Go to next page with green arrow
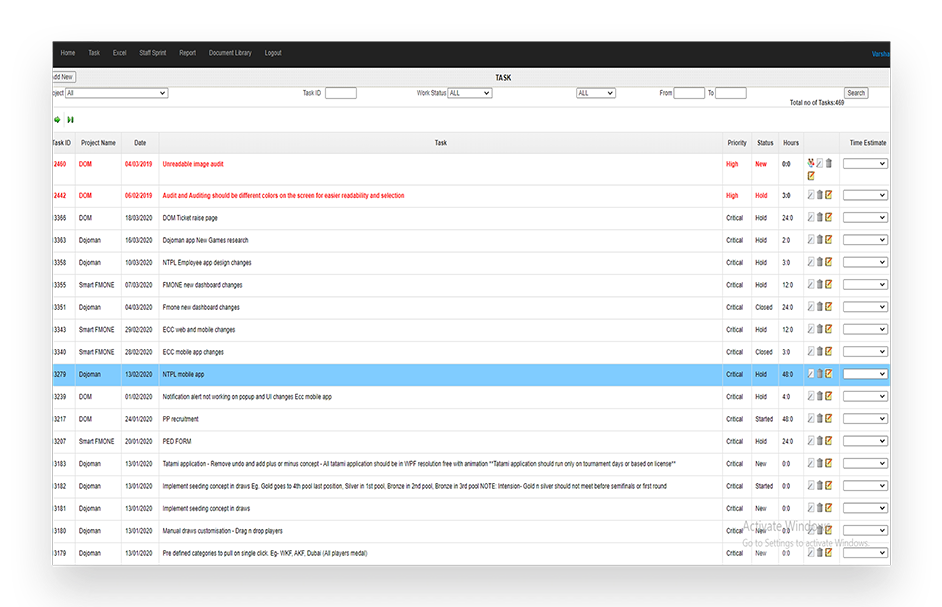 57,120
